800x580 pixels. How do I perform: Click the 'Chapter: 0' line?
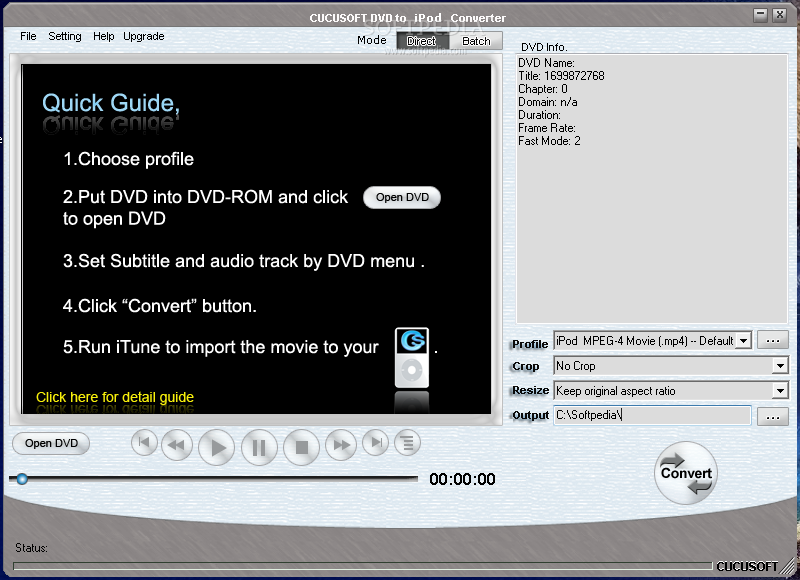coord(542,89)
